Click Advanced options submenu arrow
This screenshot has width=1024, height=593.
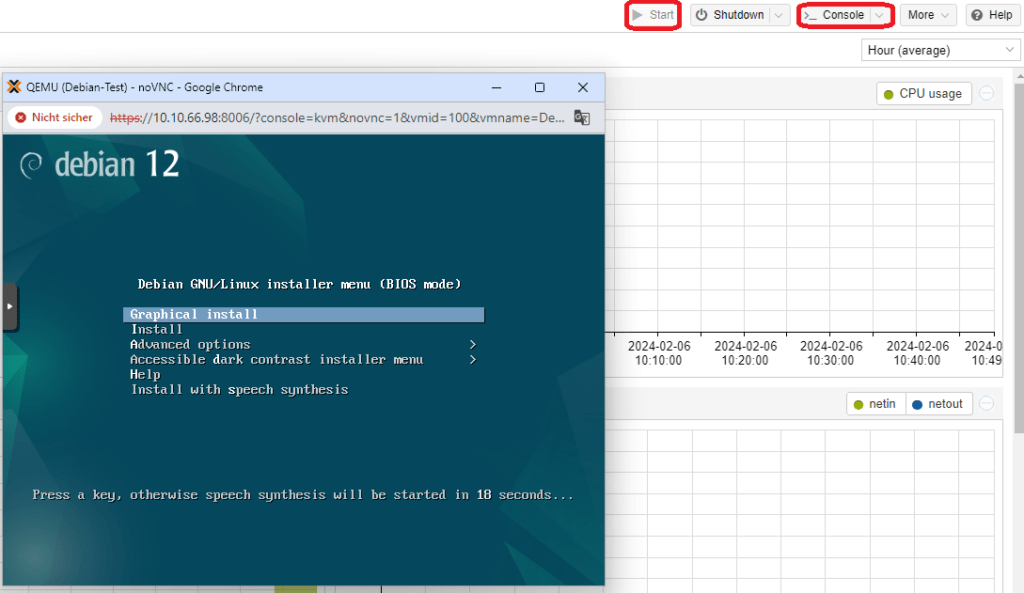pyautogui.click(x=473, y=345)
